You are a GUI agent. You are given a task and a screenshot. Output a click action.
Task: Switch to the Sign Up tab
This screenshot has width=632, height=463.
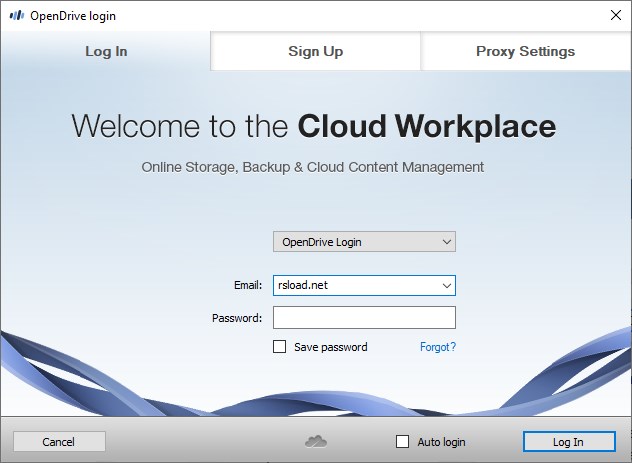click(x=316, y=51)
